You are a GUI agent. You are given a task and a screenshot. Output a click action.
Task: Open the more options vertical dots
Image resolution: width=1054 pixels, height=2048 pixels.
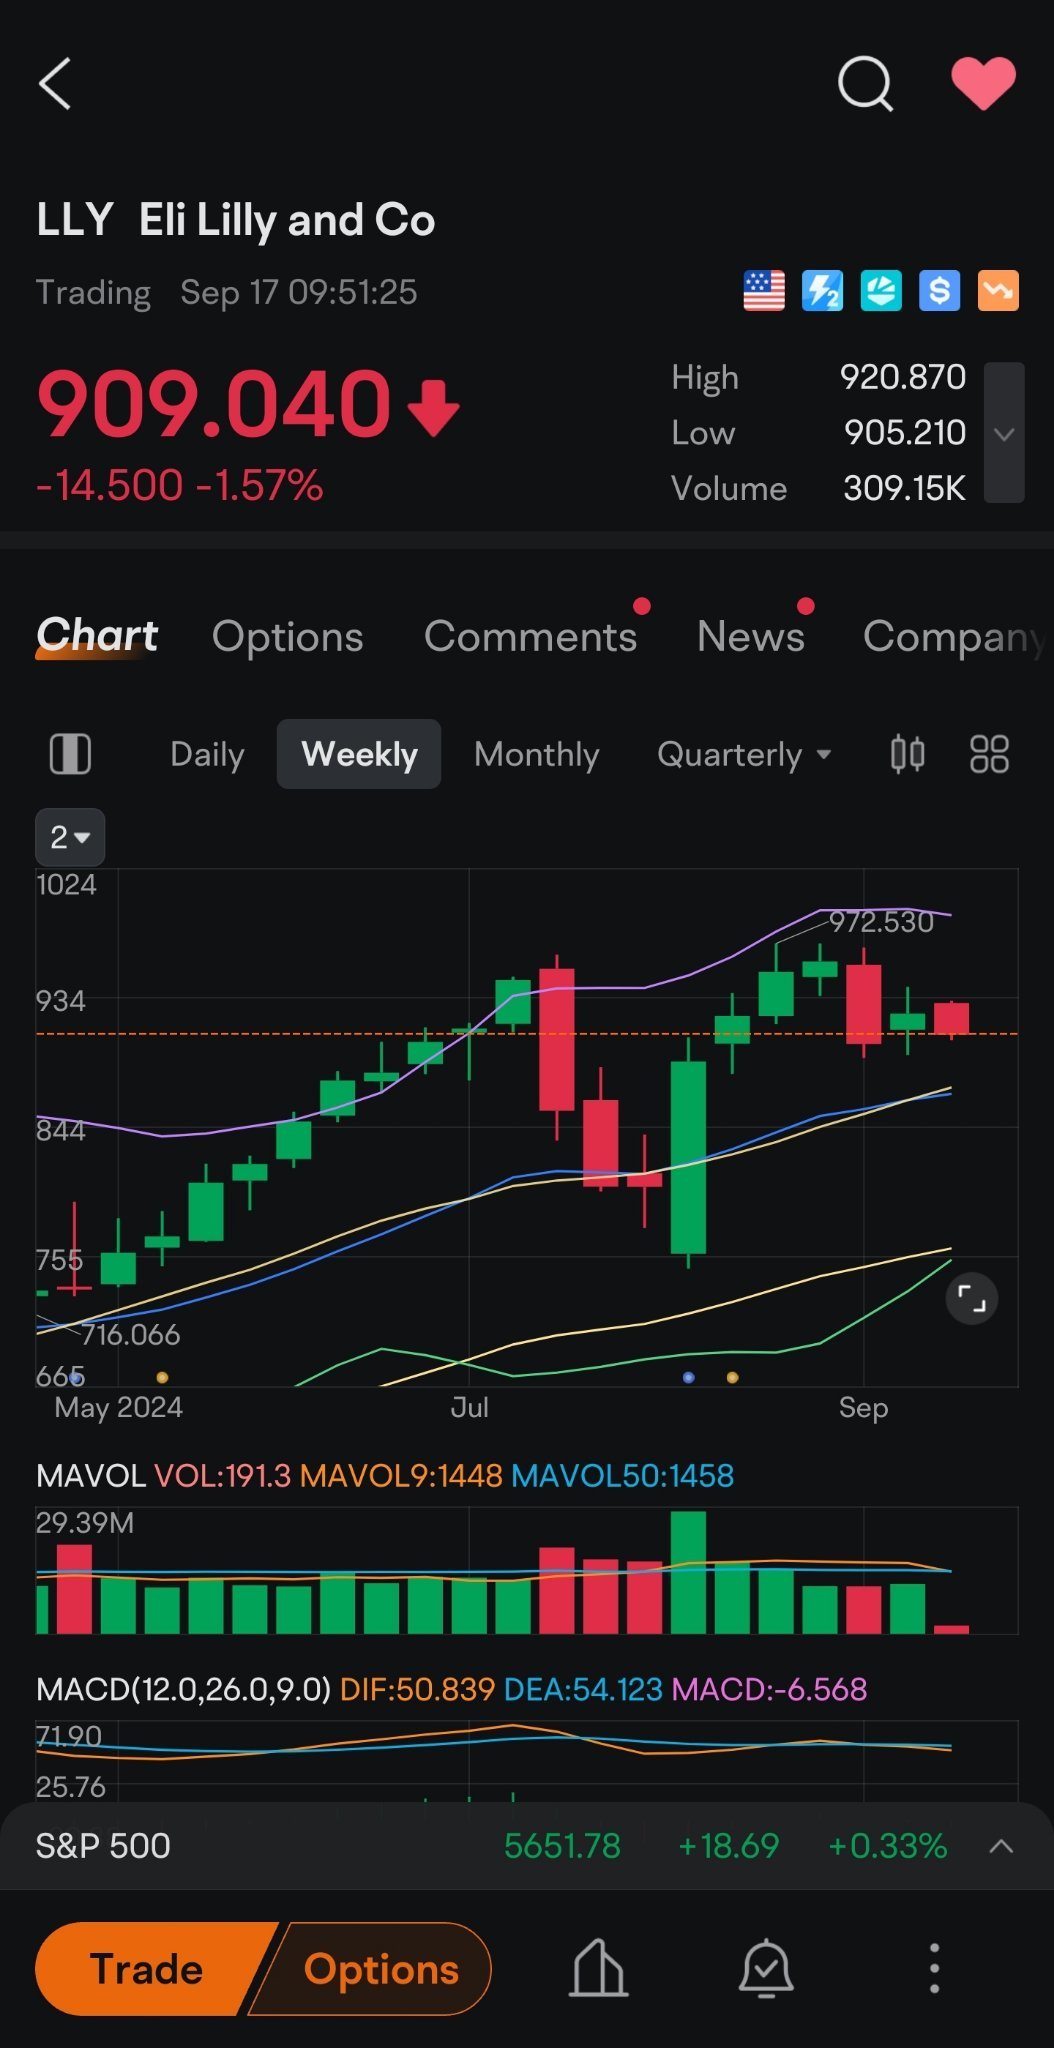pos(934,1968)
